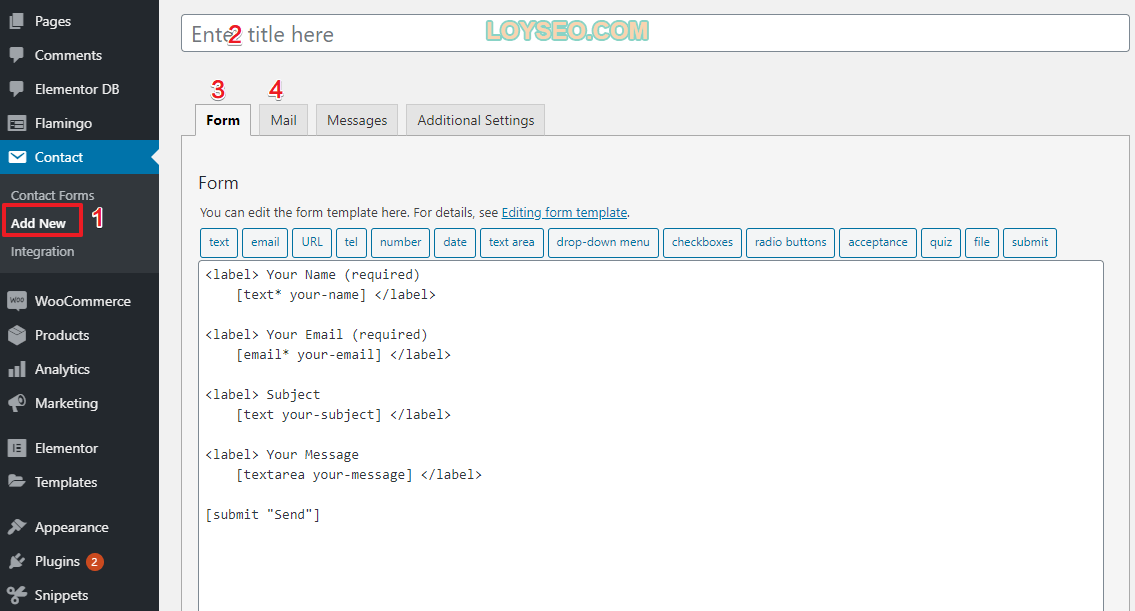Click the [text* your-name] line in the editor
The width and height of the screenshot is (1135, 611).
click(336, 295)
